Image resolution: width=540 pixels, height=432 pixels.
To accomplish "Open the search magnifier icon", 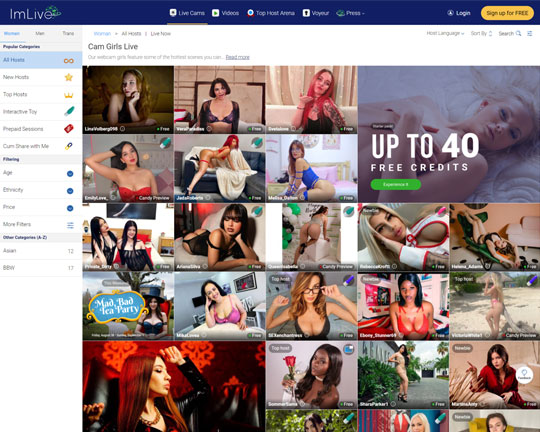I will coord(518,33).
